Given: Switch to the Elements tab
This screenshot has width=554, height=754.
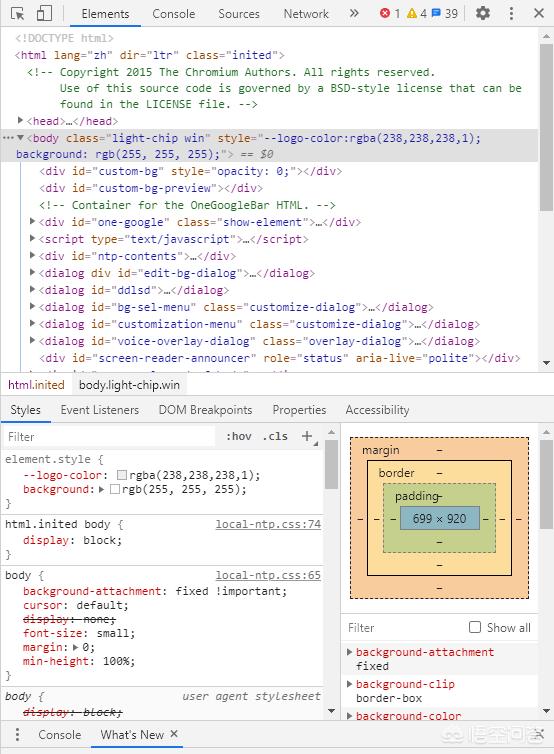Looking at the screenshot, I should (x=105, y=13).
